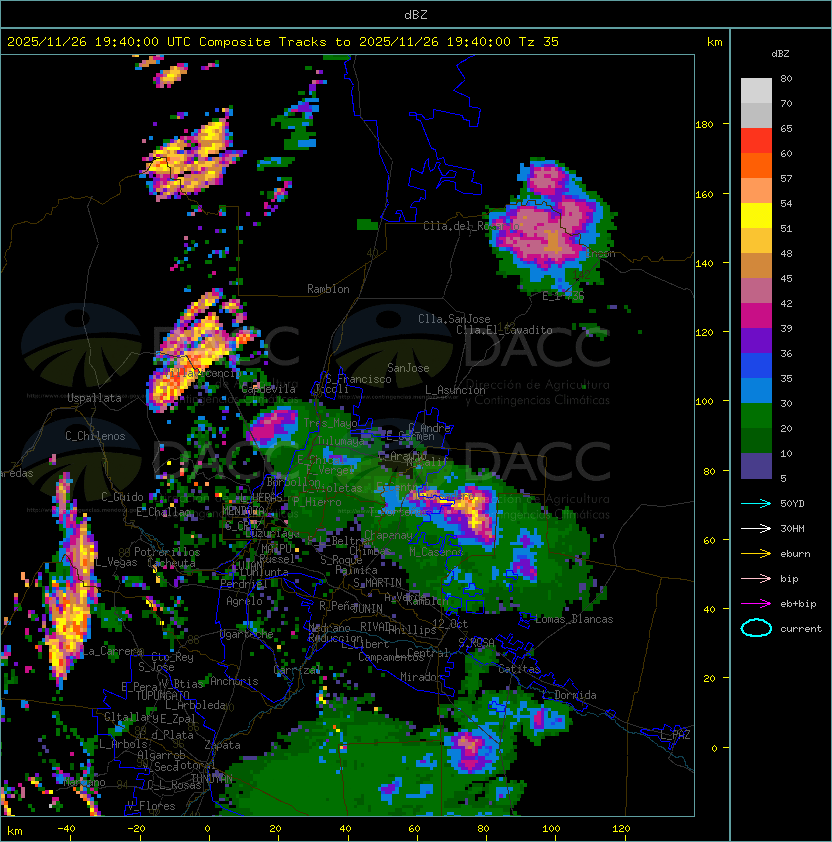The width and height of the screenshot is (832, 842).
Task: Select the light gray 70–80 dBZ swatch
Action: pos(756,91)
